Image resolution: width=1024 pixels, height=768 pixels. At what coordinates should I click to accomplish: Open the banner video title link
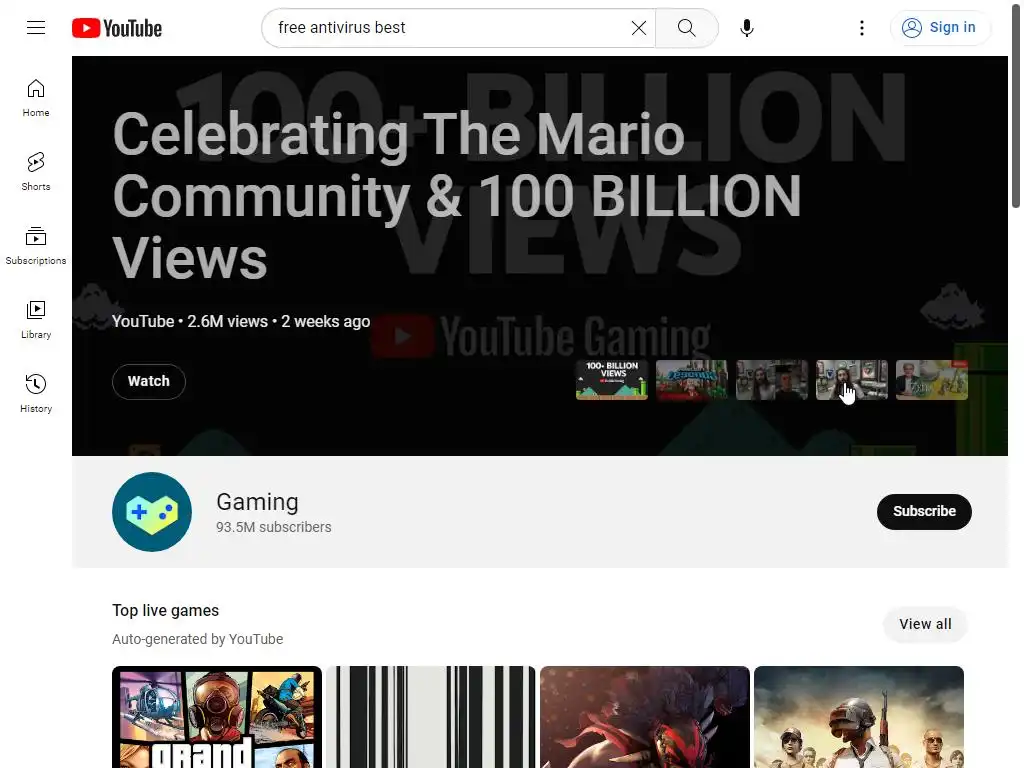456,195
